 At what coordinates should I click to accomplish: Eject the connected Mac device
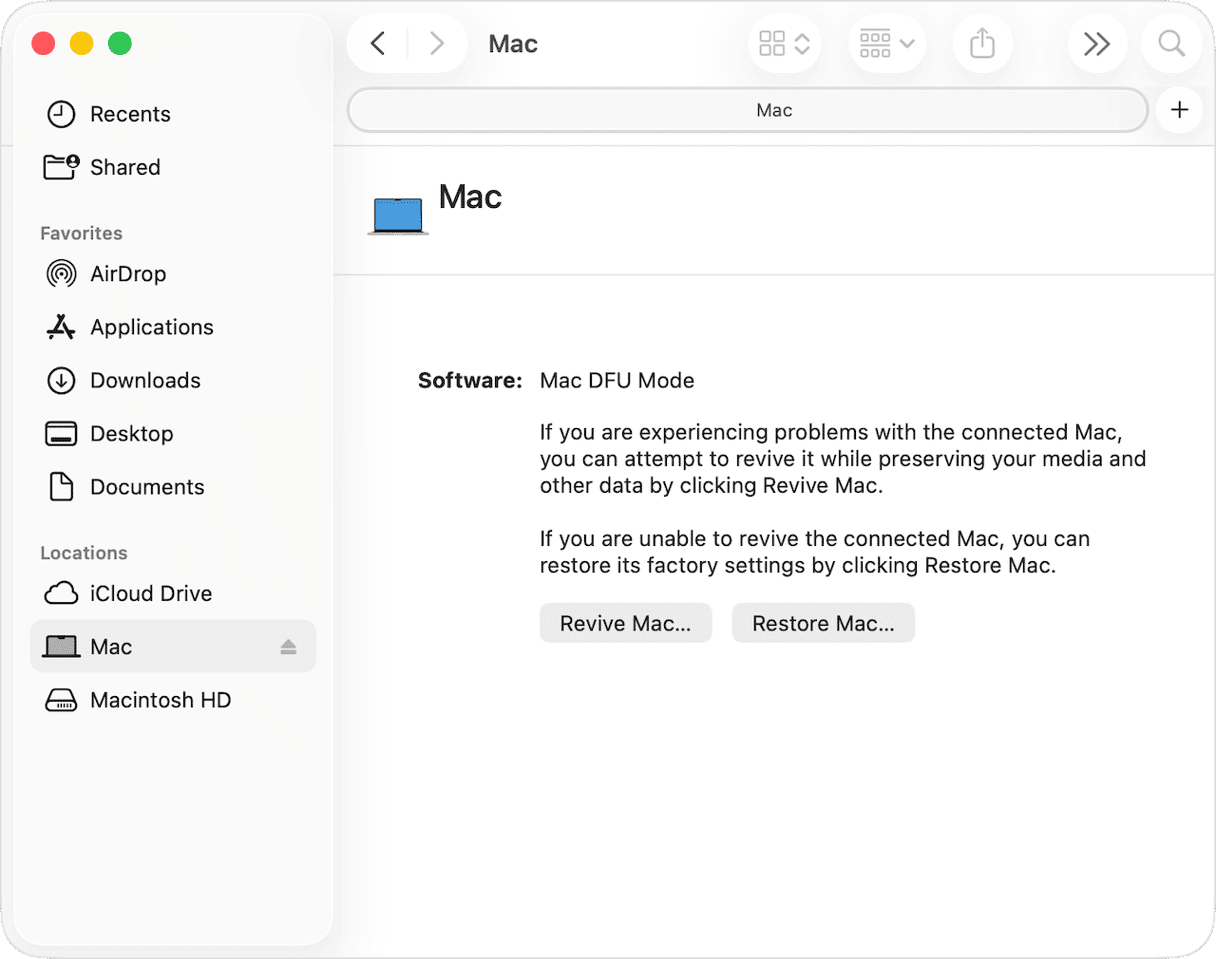point(288,647)
